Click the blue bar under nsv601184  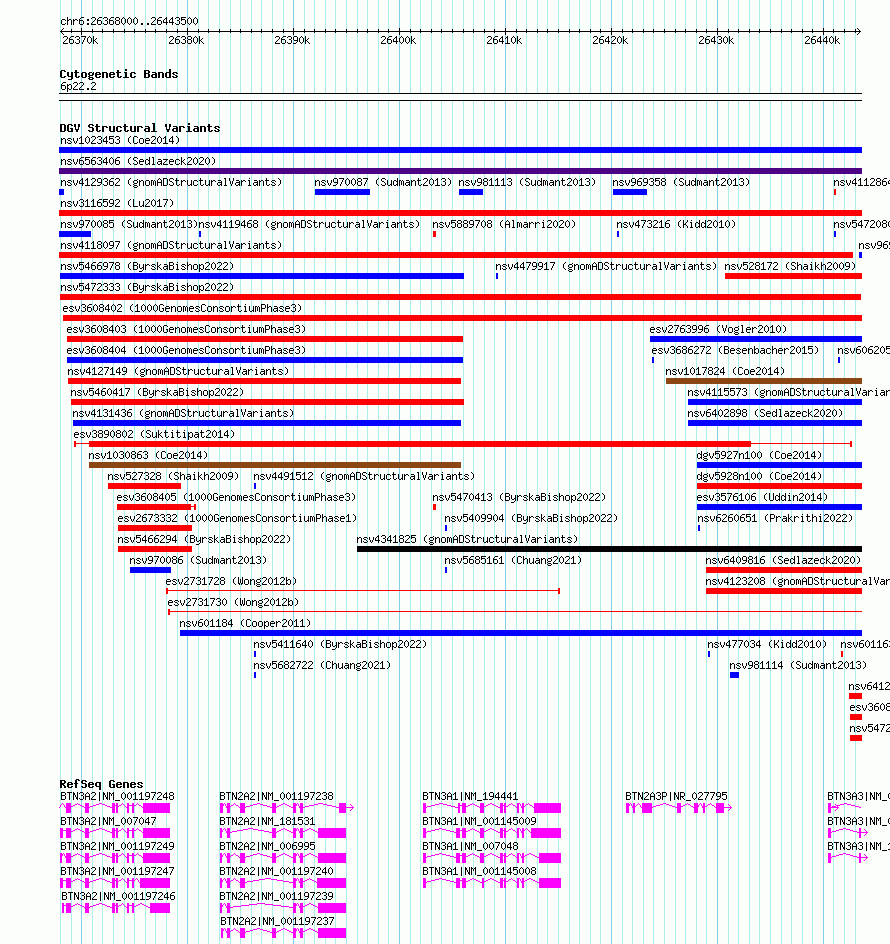[x=521, y=633]
